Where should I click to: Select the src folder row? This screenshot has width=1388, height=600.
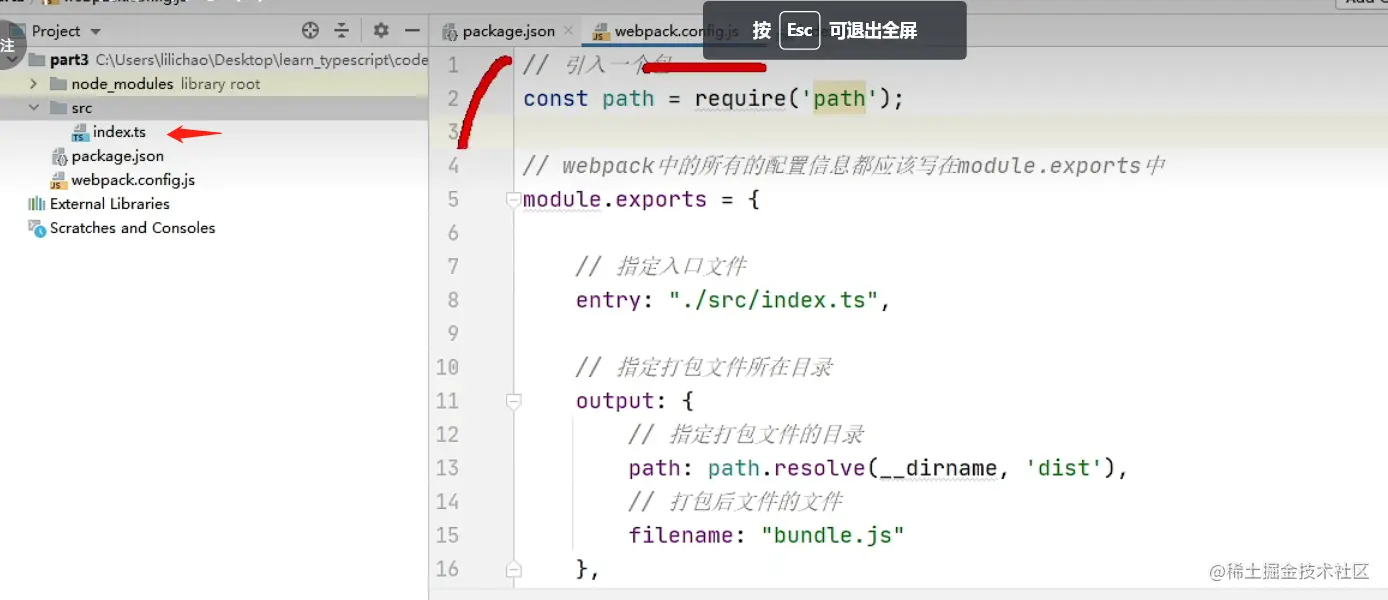(214, 108)
